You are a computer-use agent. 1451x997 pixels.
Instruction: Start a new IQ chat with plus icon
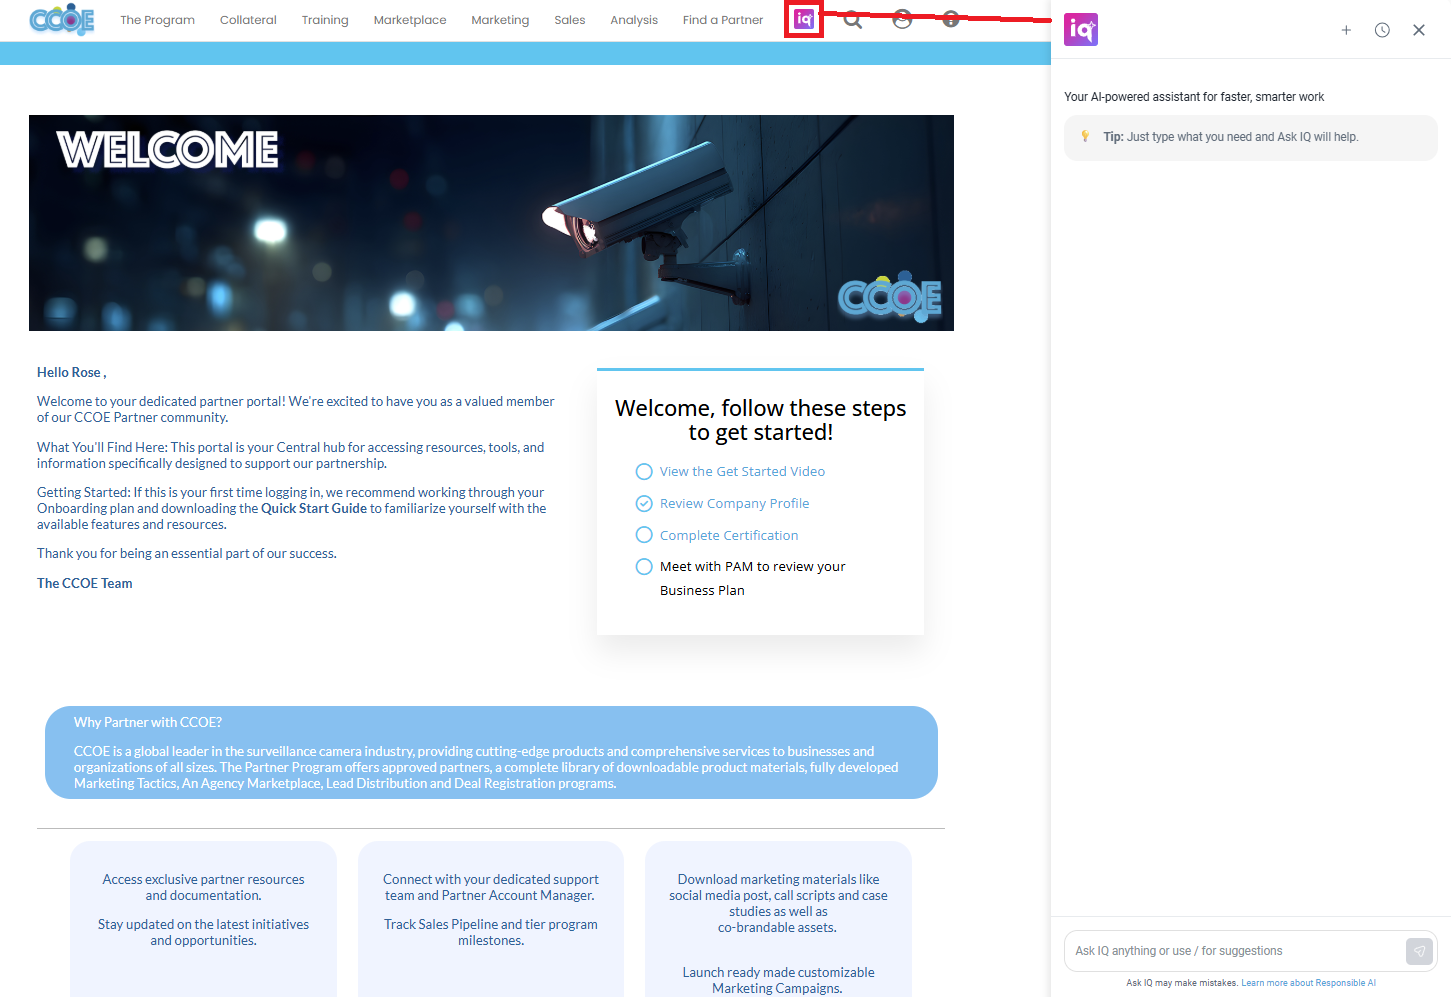(1346, 30)
